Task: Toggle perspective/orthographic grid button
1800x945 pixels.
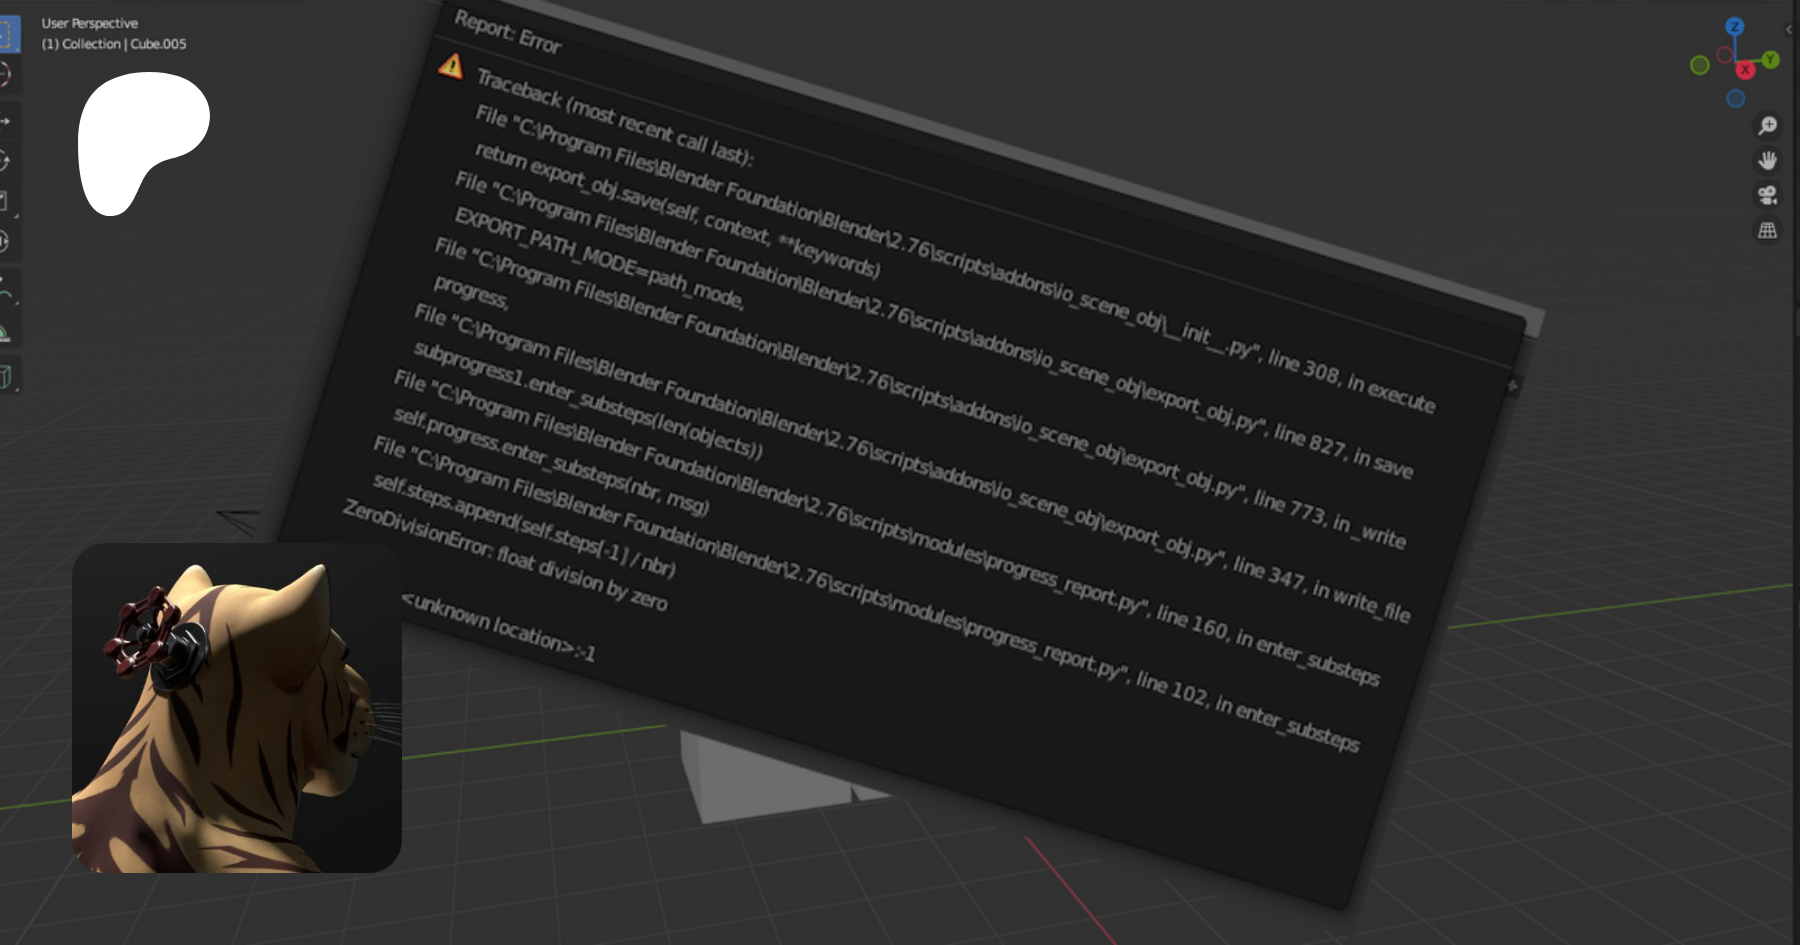Action: coord(1768,230)
